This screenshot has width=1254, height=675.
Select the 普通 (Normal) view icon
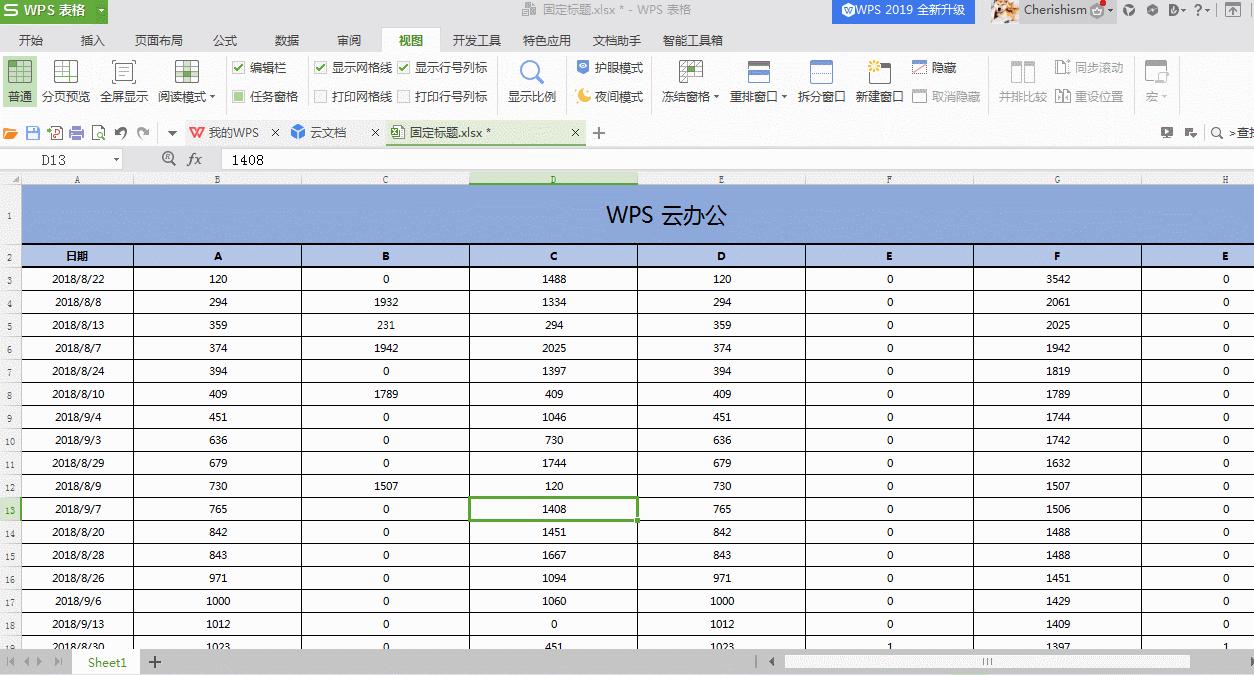(18, 80)
